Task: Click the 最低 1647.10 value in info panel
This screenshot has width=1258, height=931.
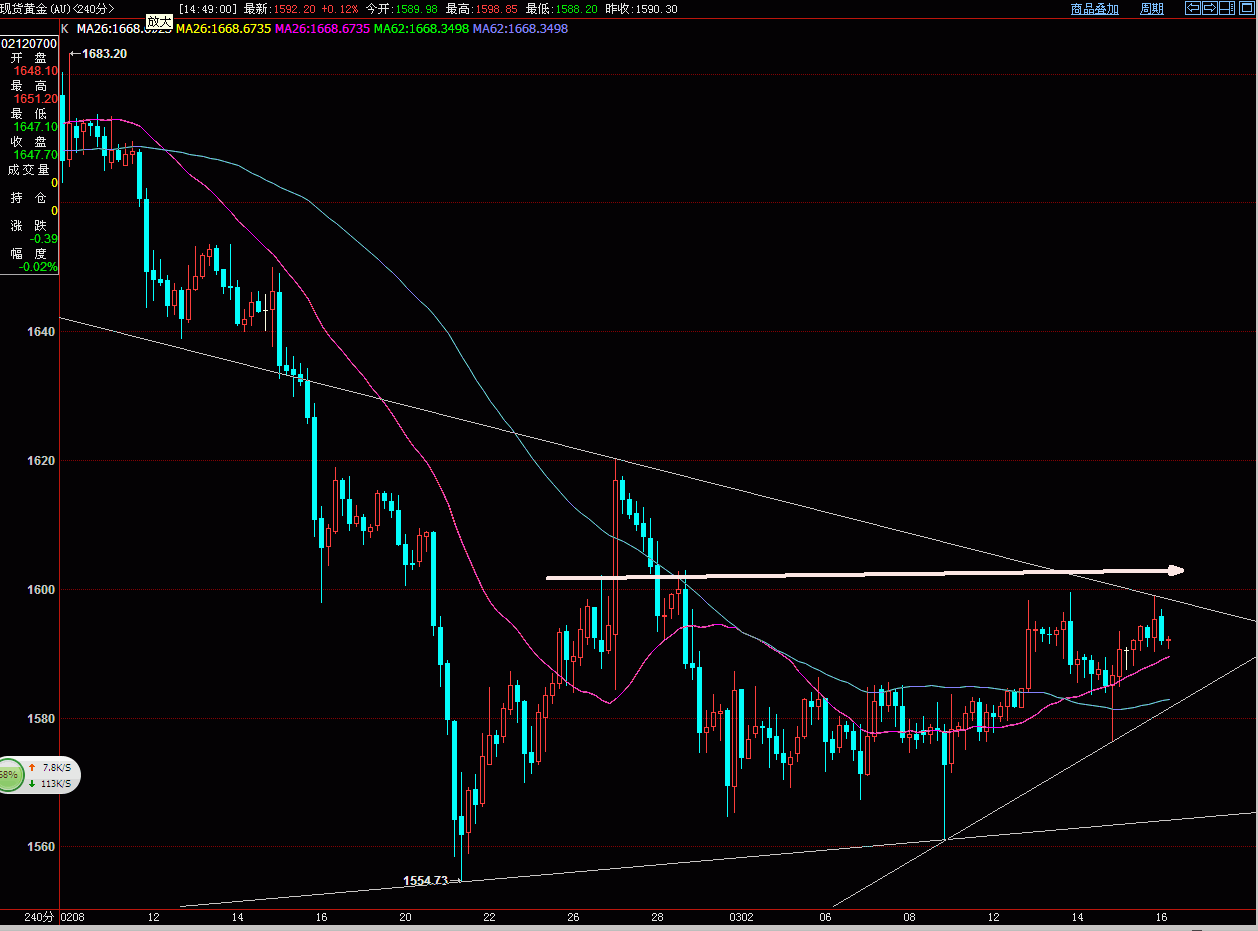Action: (x=35, y=127)
